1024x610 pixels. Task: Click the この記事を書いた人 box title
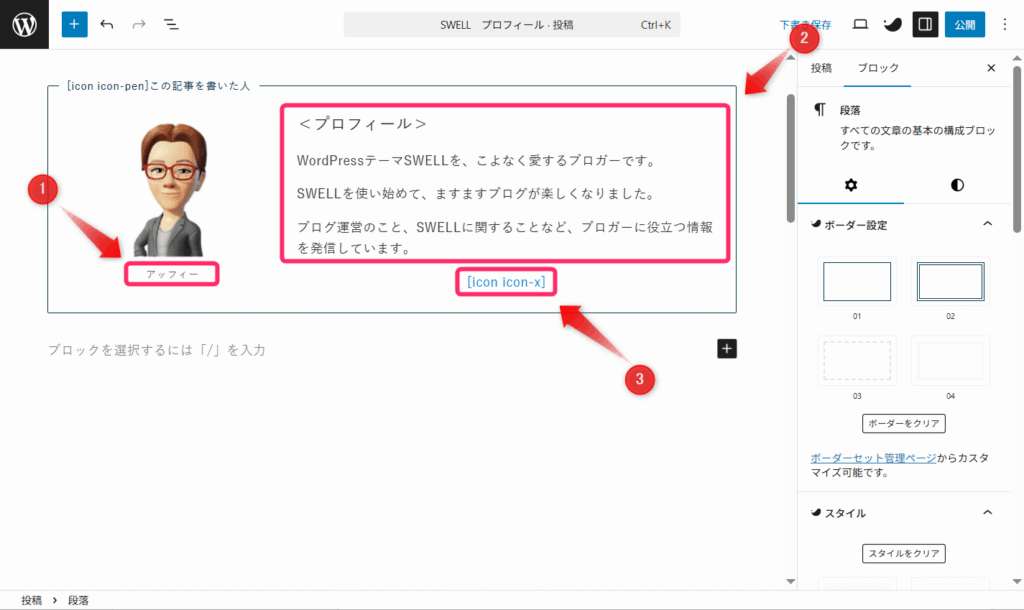pos(159,86)
